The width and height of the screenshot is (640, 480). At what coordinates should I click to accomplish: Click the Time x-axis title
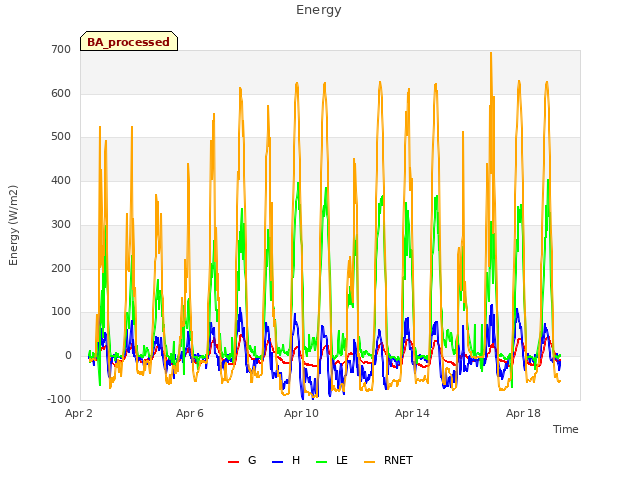coord(565,429)
